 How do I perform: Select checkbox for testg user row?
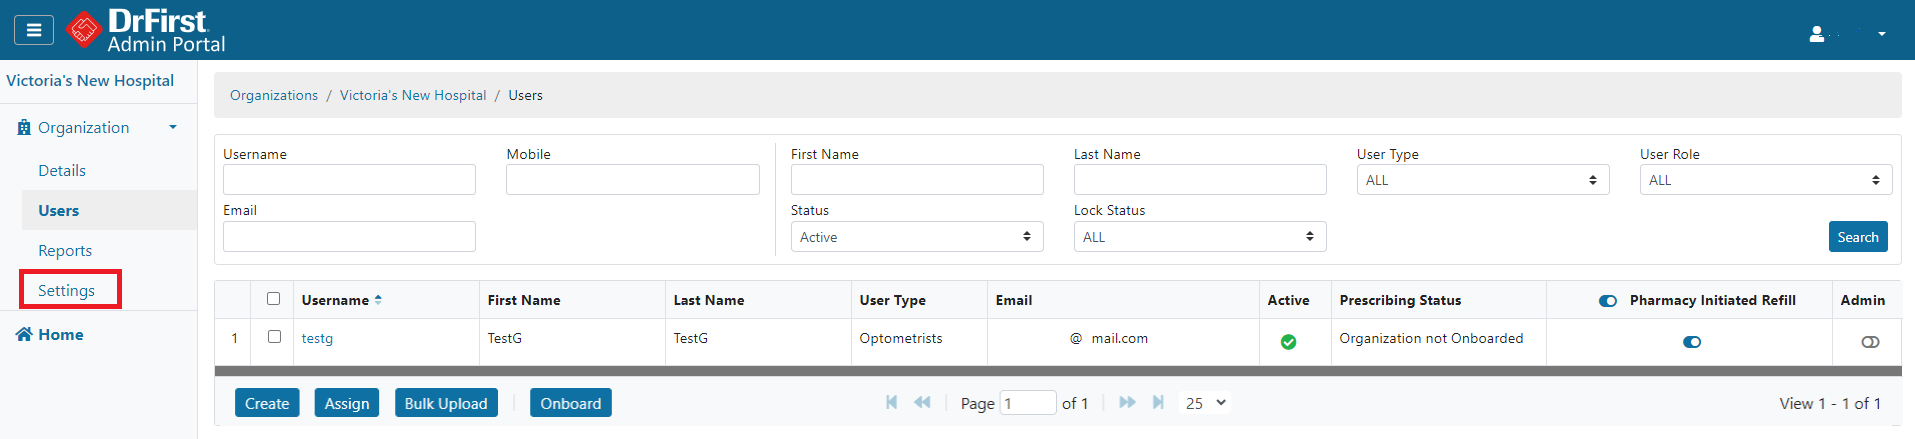(274, 337)
